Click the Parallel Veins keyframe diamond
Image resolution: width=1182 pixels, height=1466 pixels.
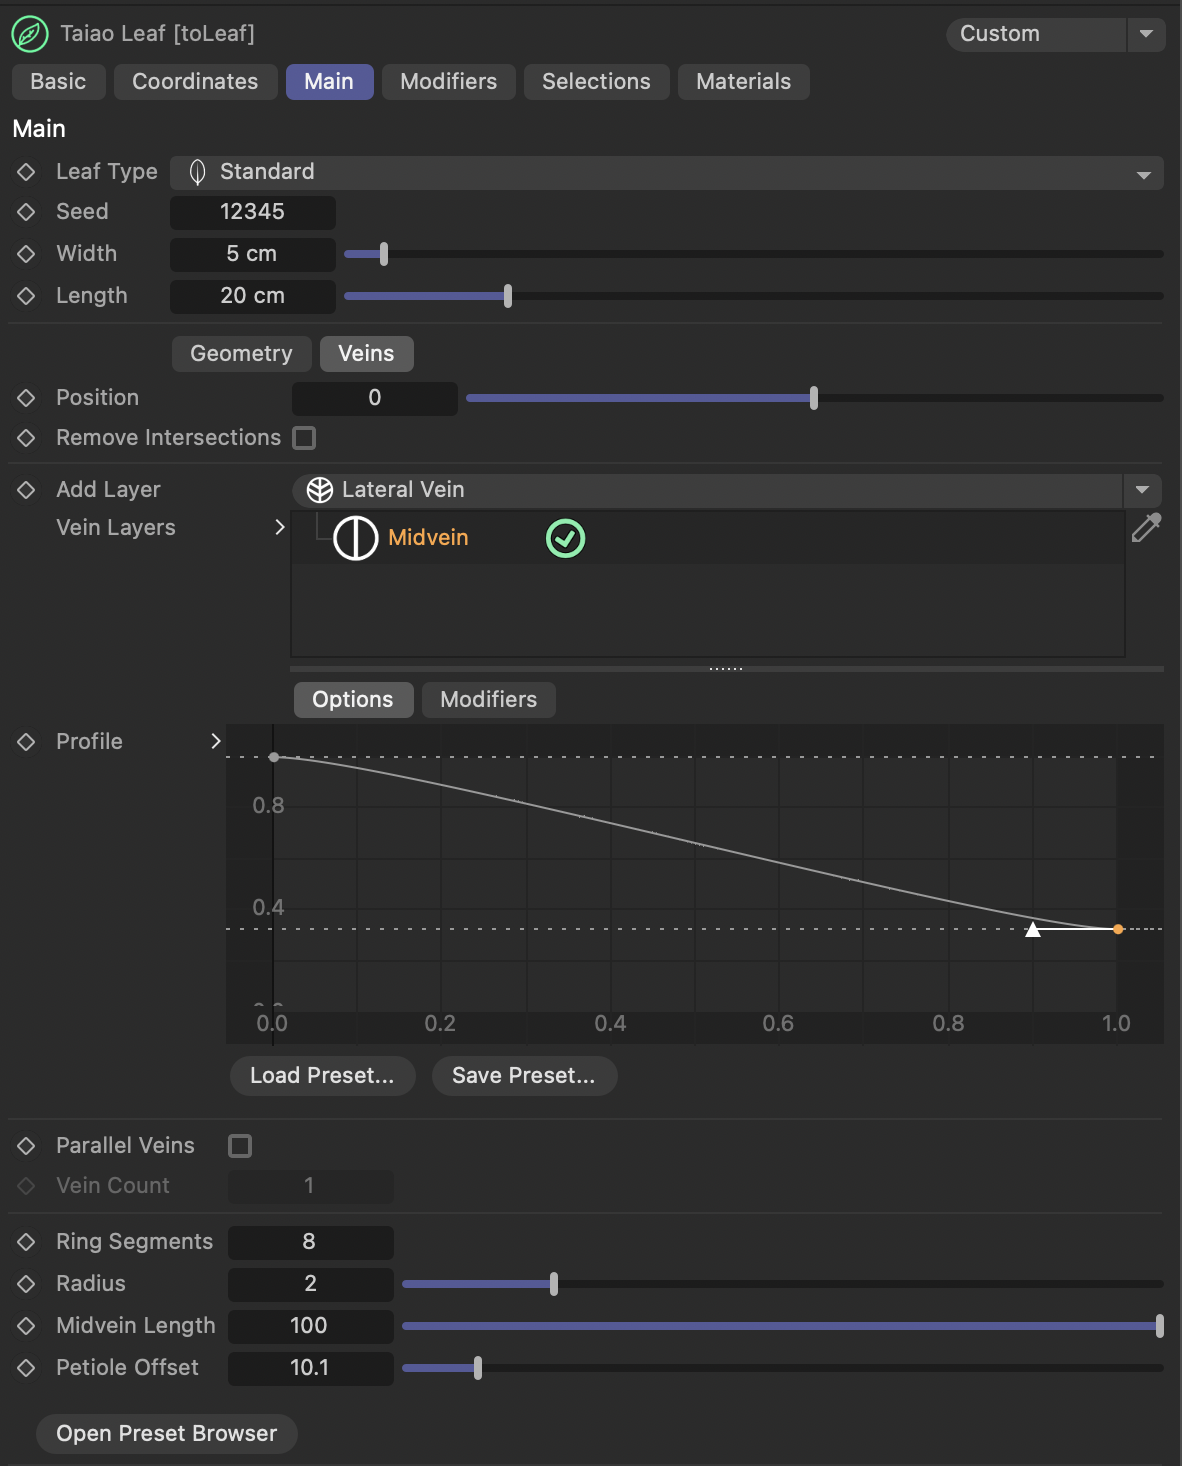26,1146
